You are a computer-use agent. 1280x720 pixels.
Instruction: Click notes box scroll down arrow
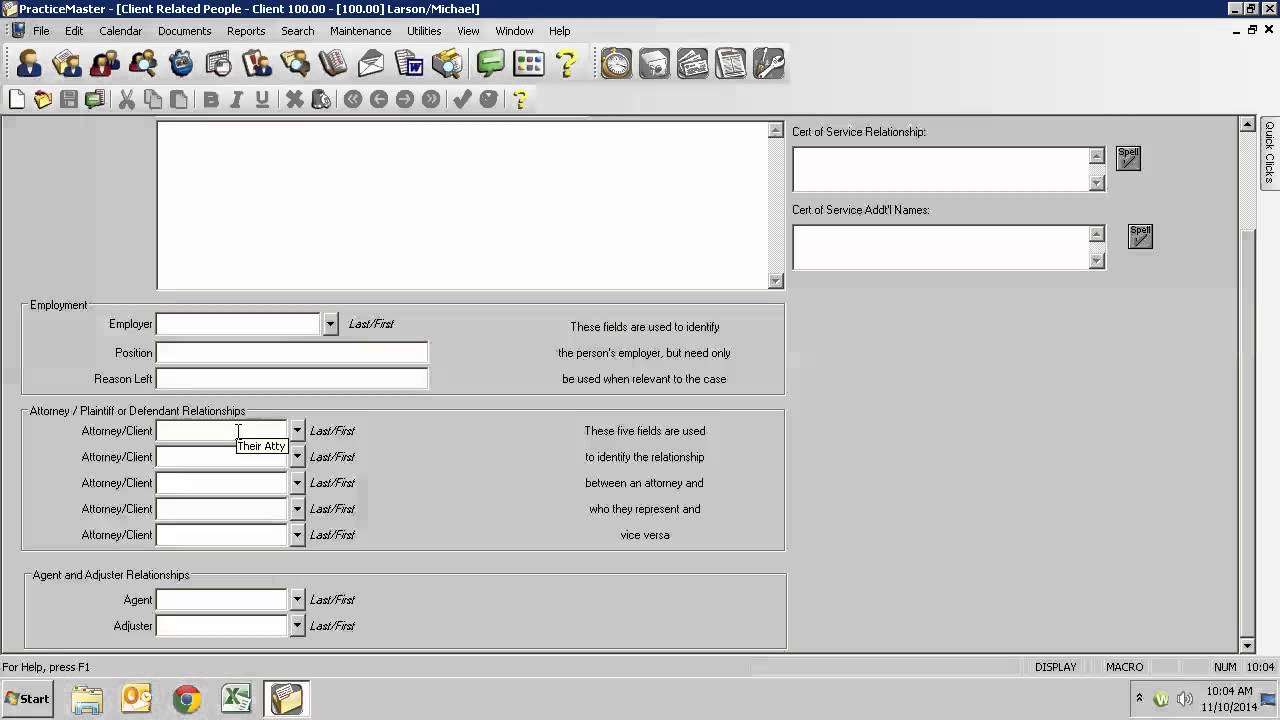(x=775, y=281)
